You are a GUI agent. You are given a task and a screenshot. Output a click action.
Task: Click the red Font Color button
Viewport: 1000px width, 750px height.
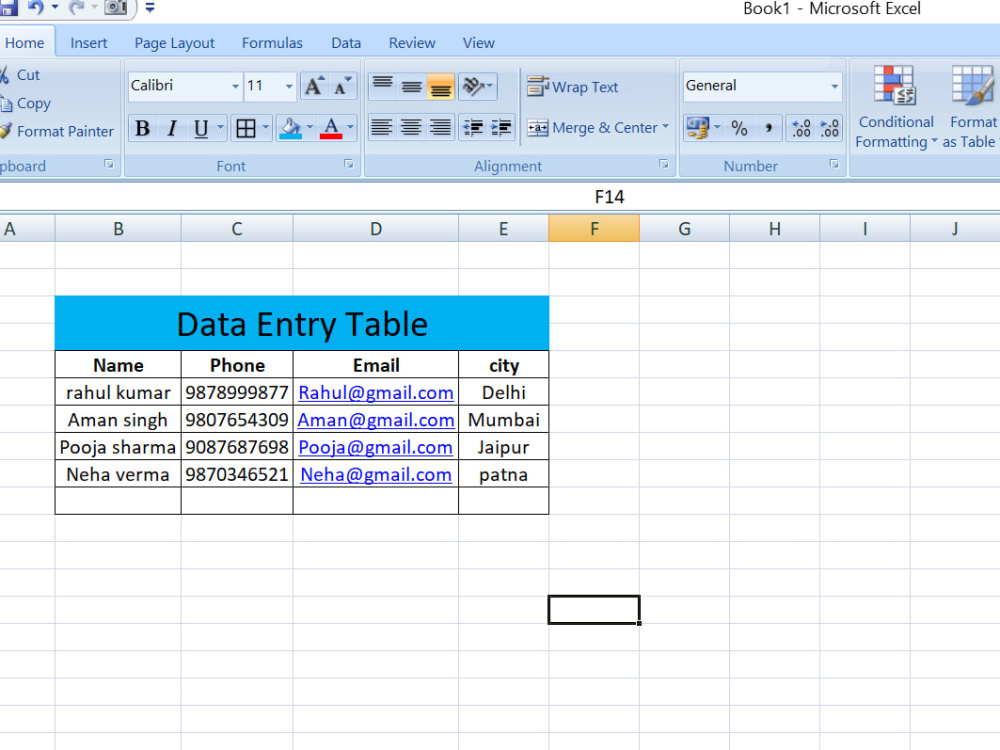tap(331, 128)
